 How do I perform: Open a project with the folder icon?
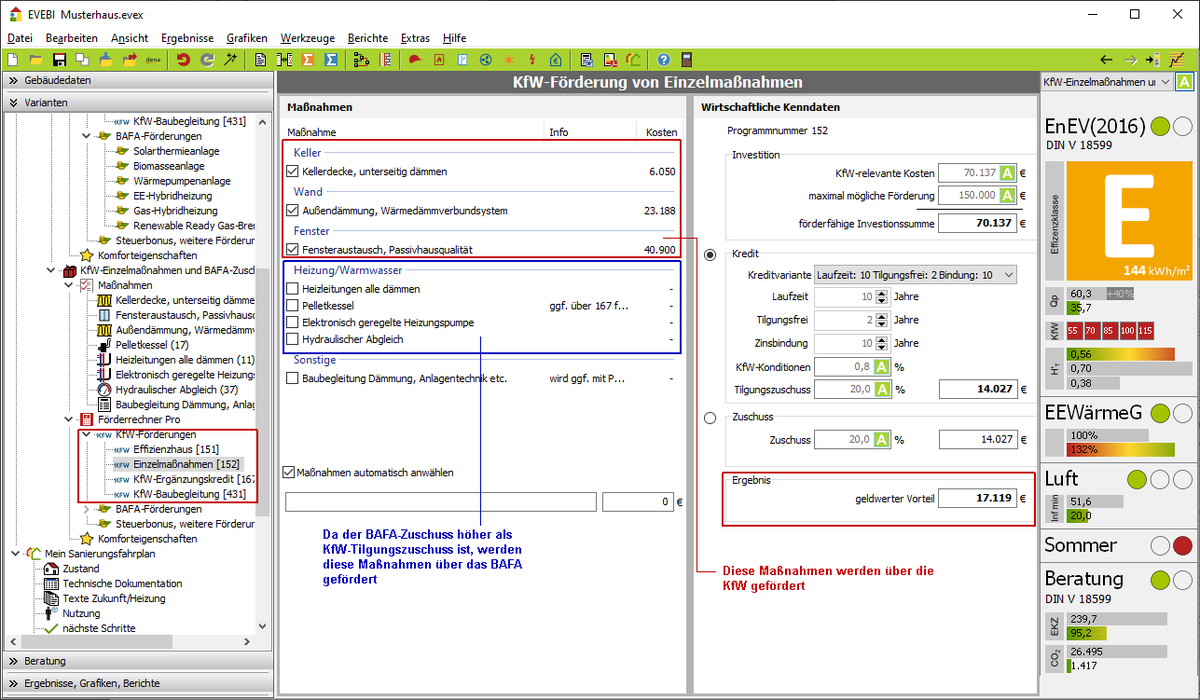point(36,60)
